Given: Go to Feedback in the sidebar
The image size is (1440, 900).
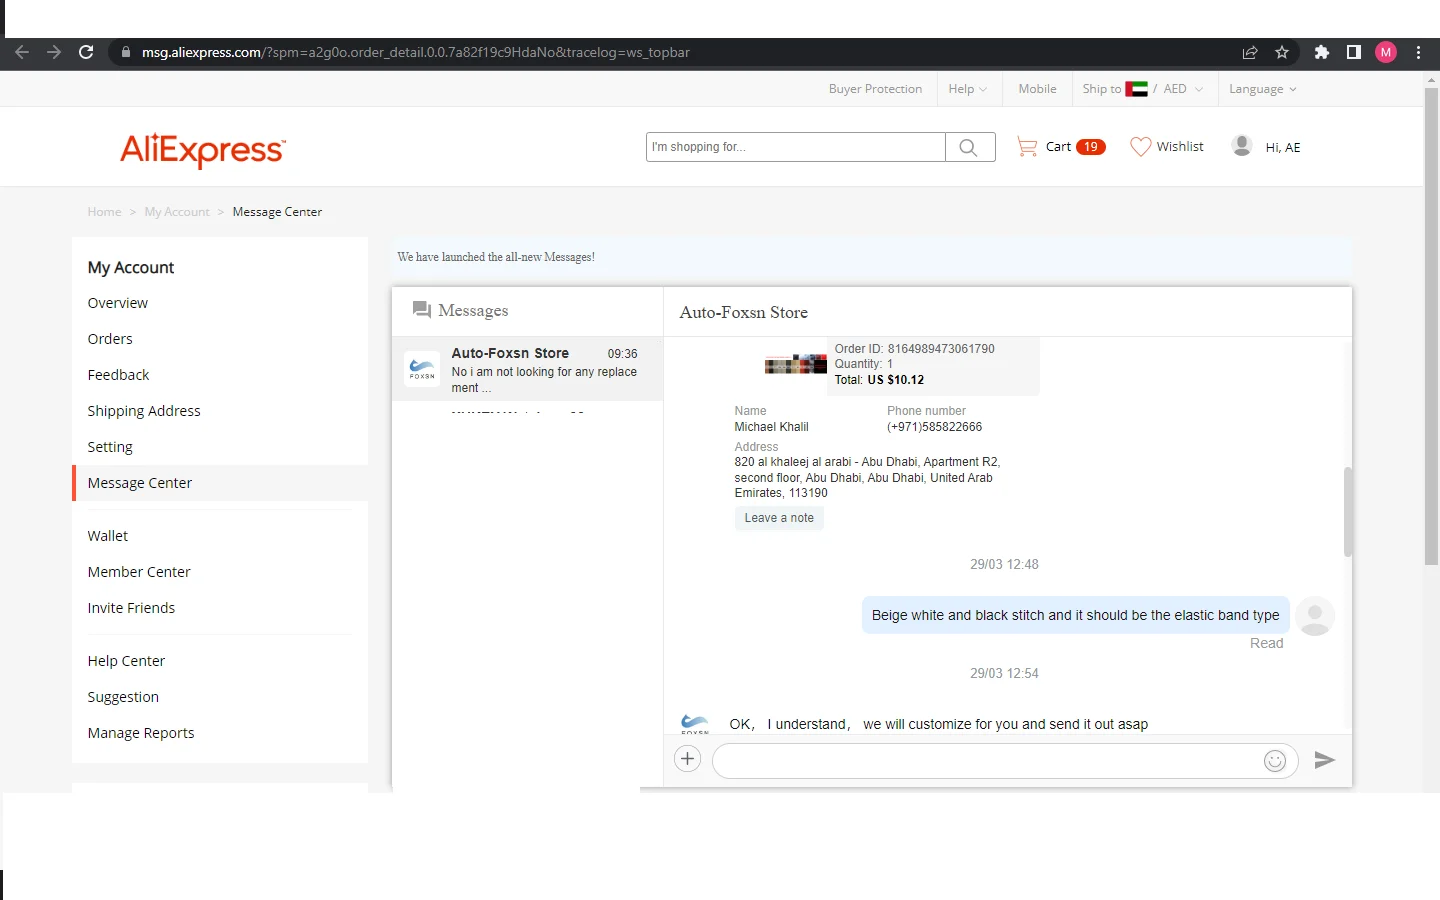Looking at the screenshot, I should tap(118, 375).
